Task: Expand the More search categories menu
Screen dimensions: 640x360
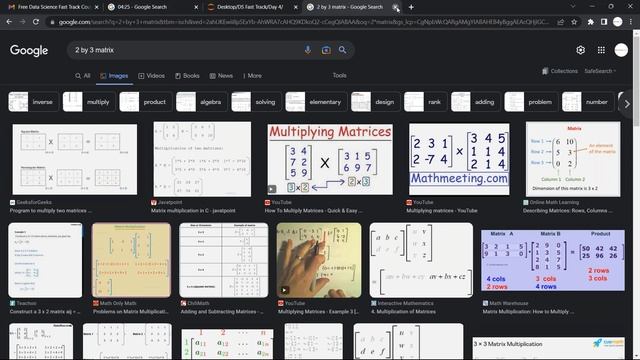Action: [x=252, y=76]
